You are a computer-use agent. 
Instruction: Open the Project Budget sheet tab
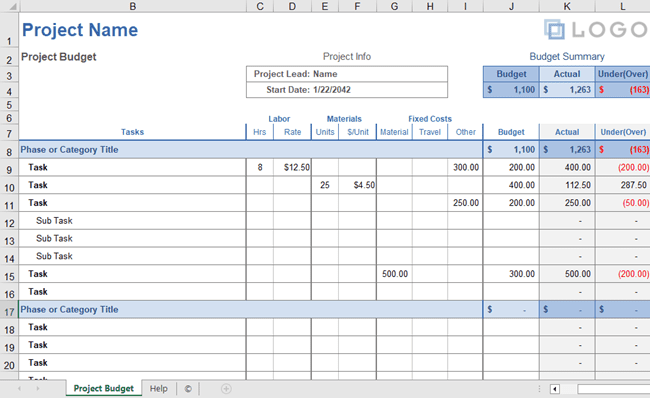[104, 388]
